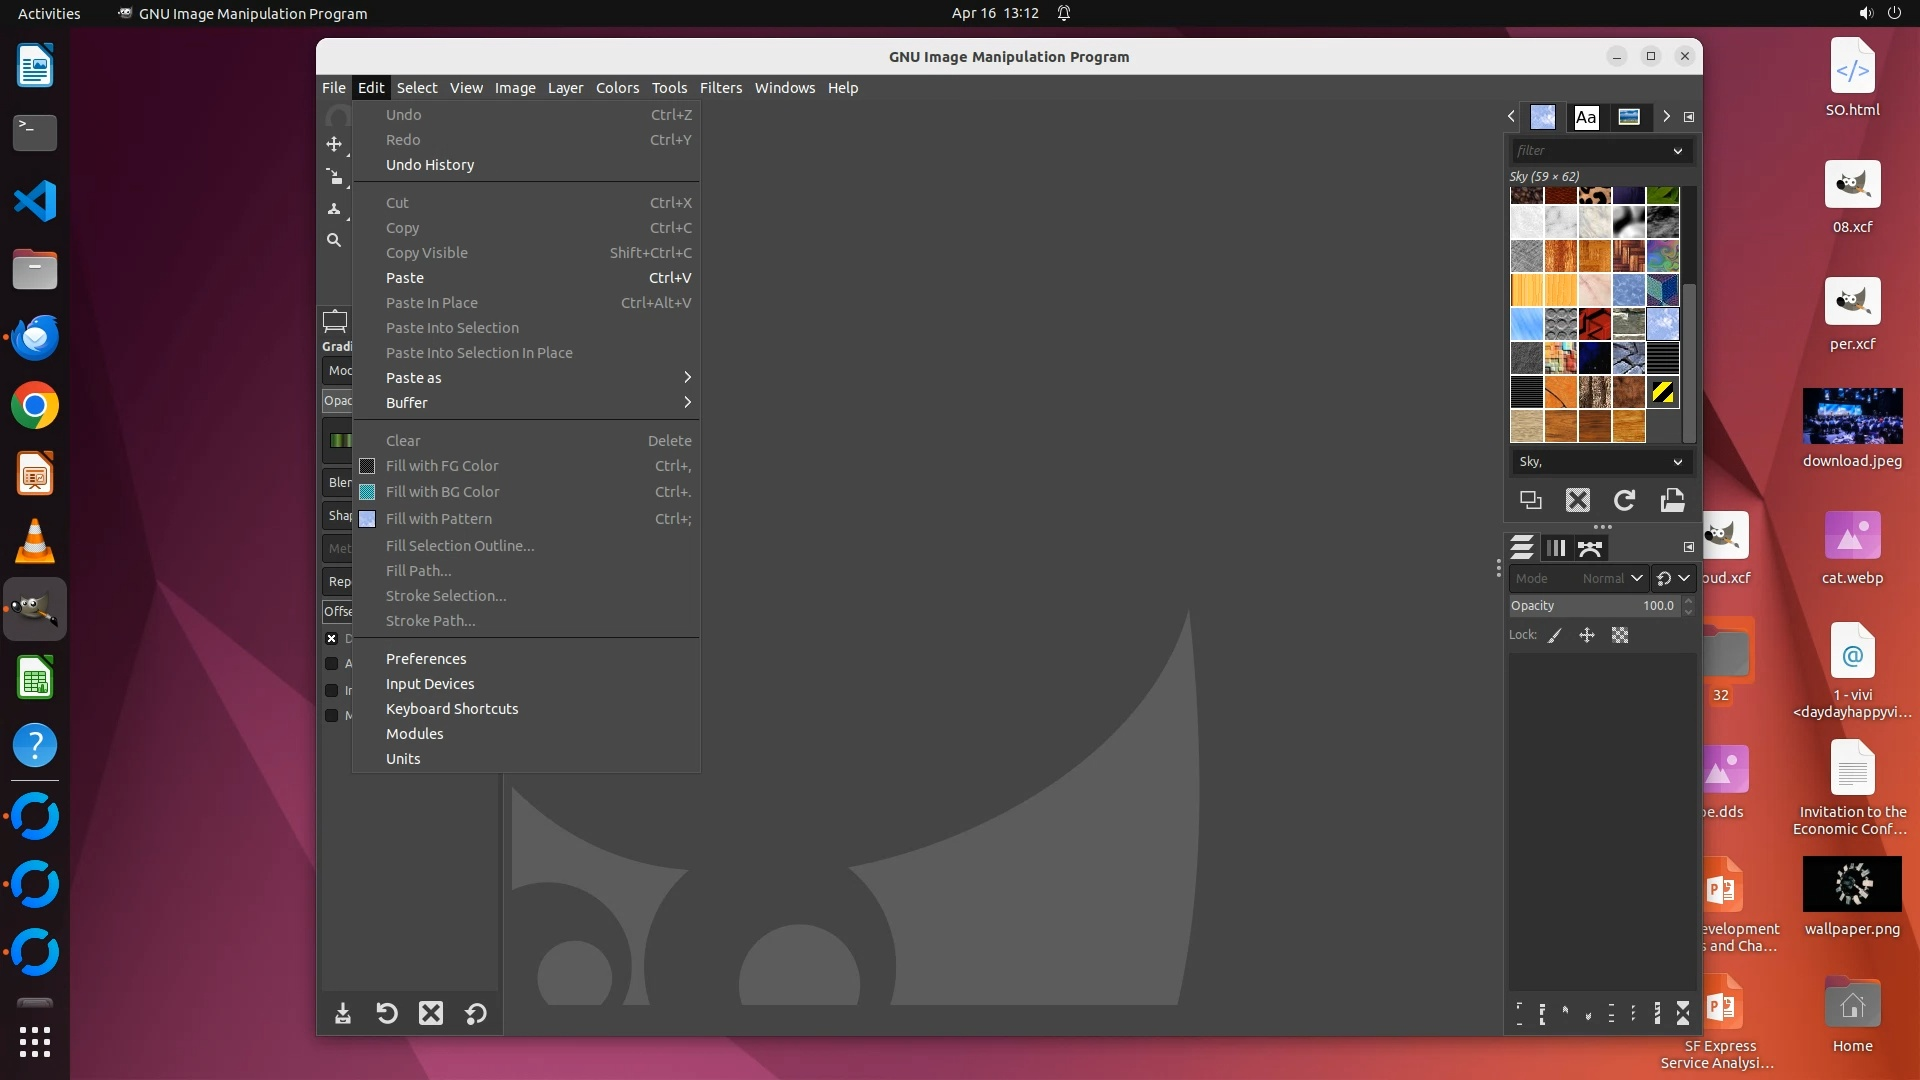The image size is (1920, 1080).
Task: Toggle the lock alpha channel checkerboard icon
Action: tap(1620, 635)
